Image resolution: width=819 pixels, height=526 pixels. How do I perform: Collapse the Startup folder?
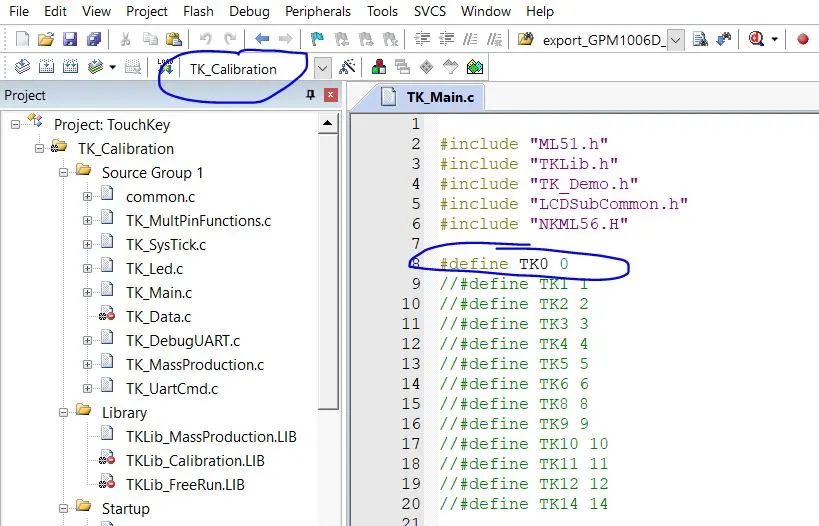coord(63,508)
